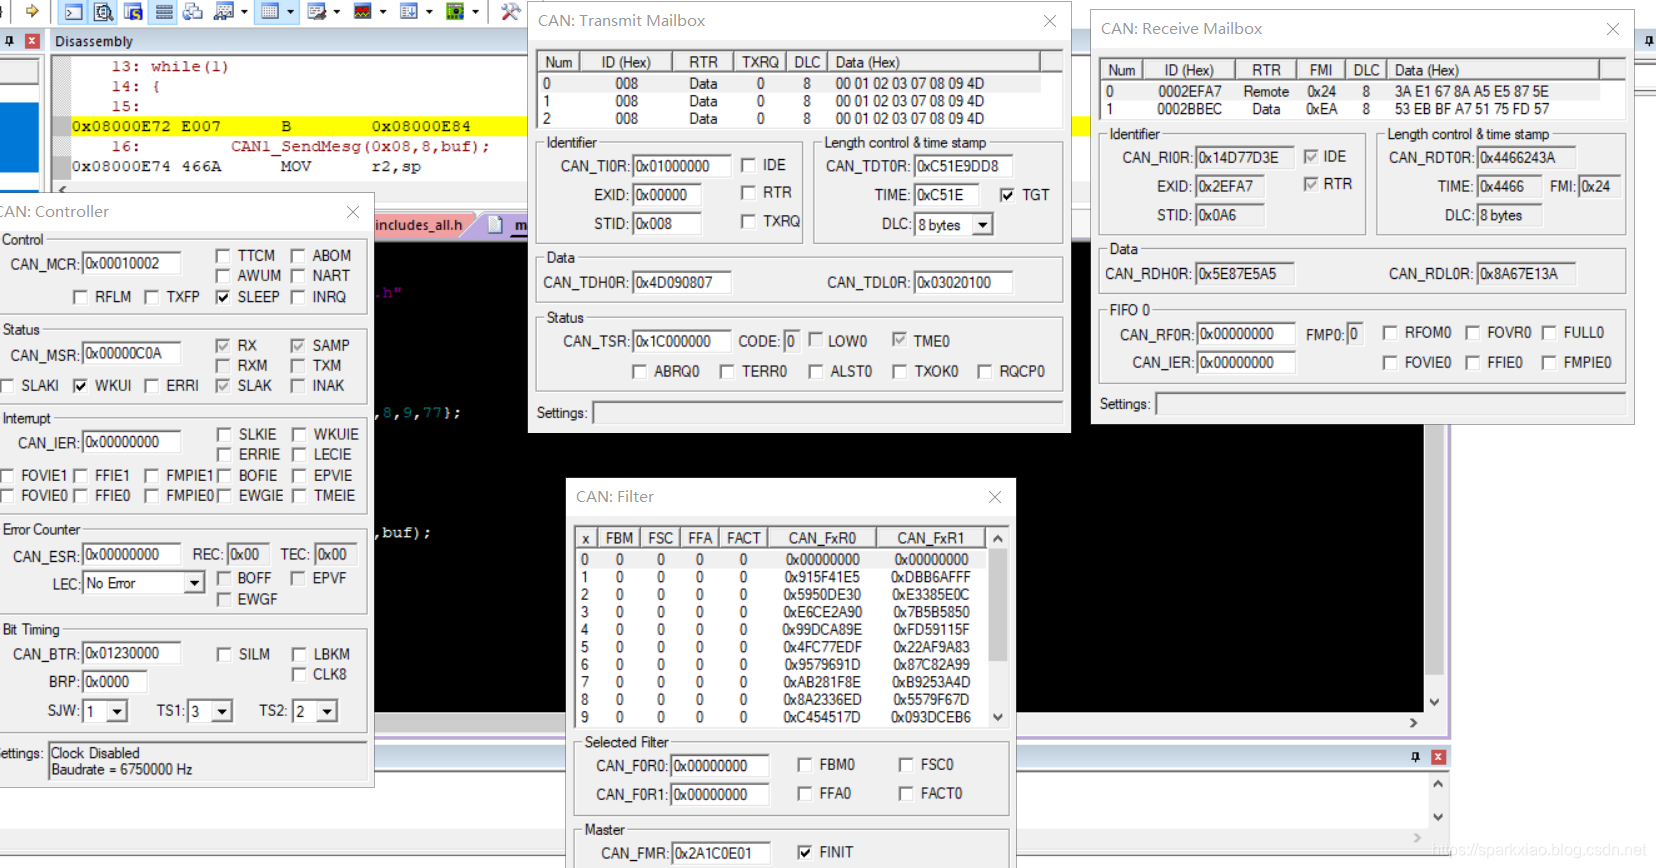Open the Symbols Window toolbar icon
This screenshot has height=868, width=1656.
click(133, 11)
